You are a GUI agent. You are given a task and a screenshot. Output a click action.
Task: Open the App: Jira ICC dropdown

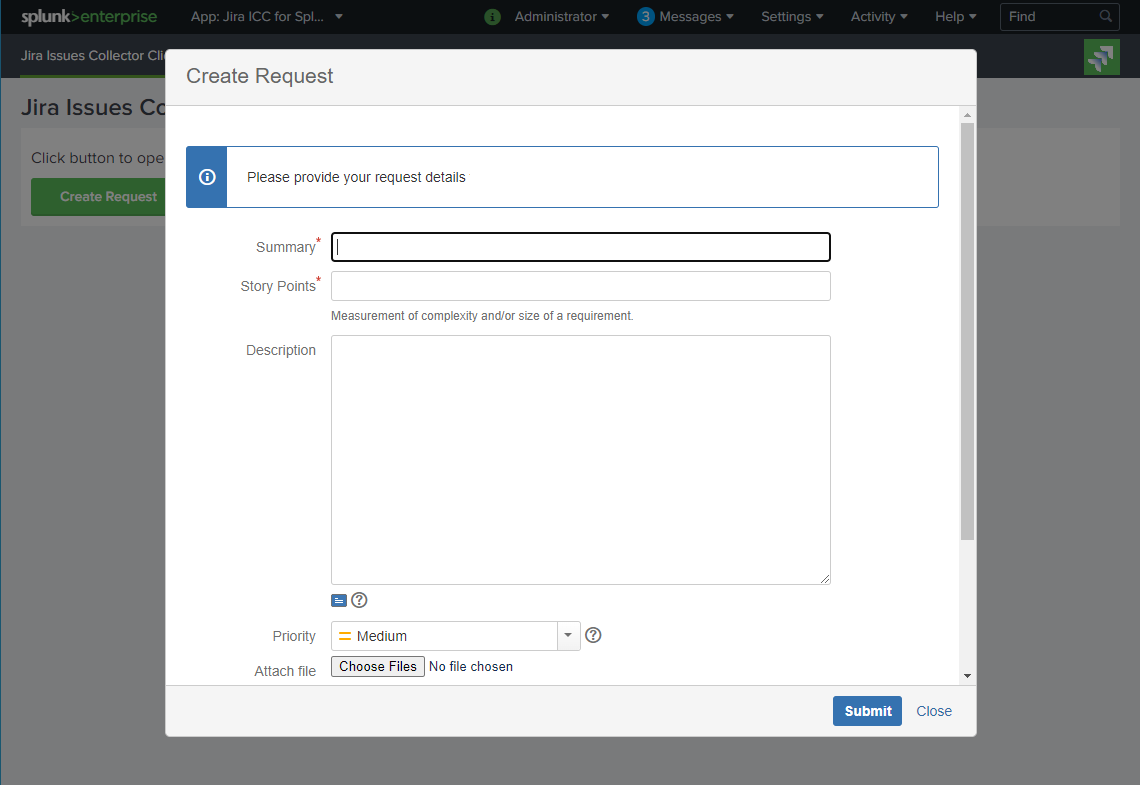(x=266, y=16)
